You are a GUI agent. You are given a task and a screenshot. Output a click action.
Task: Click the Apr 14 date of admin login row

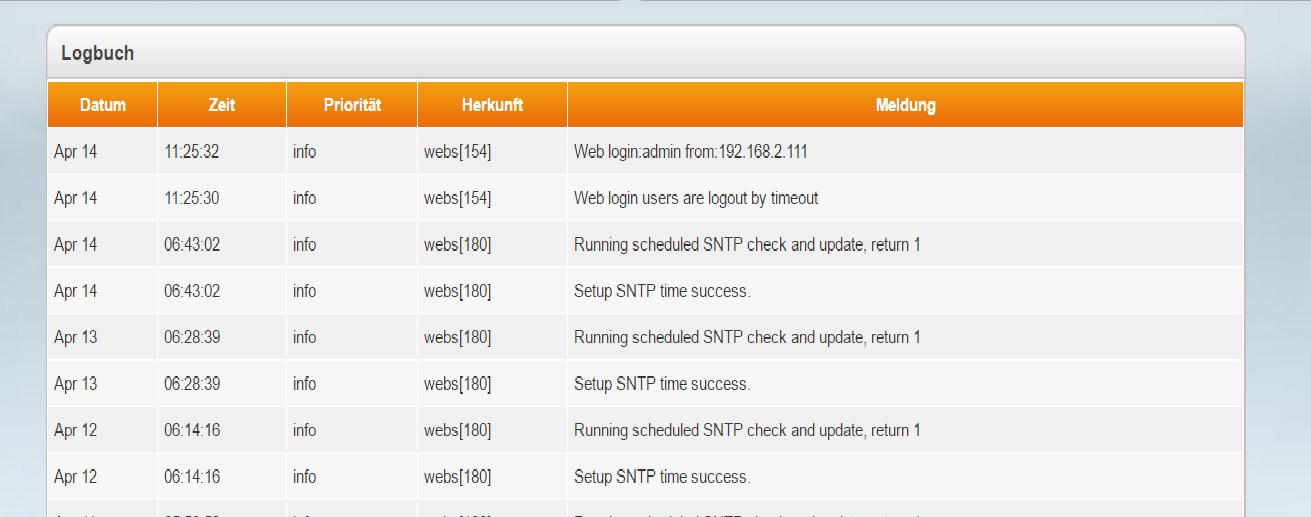[76, 152]
